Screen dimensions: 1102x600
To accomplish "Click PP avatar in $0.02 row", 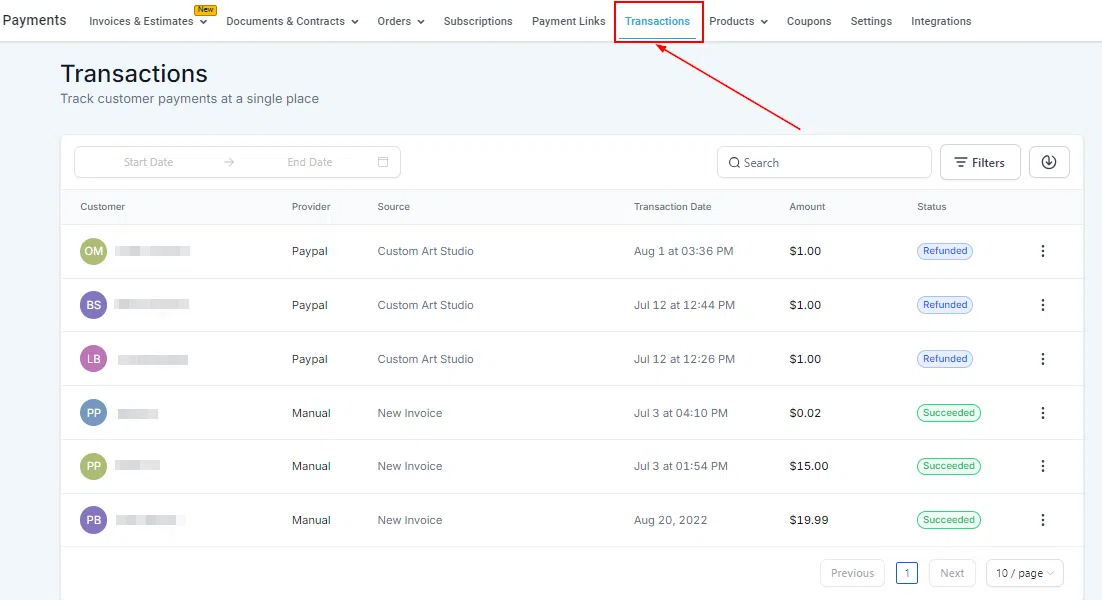I will [93, 413].
